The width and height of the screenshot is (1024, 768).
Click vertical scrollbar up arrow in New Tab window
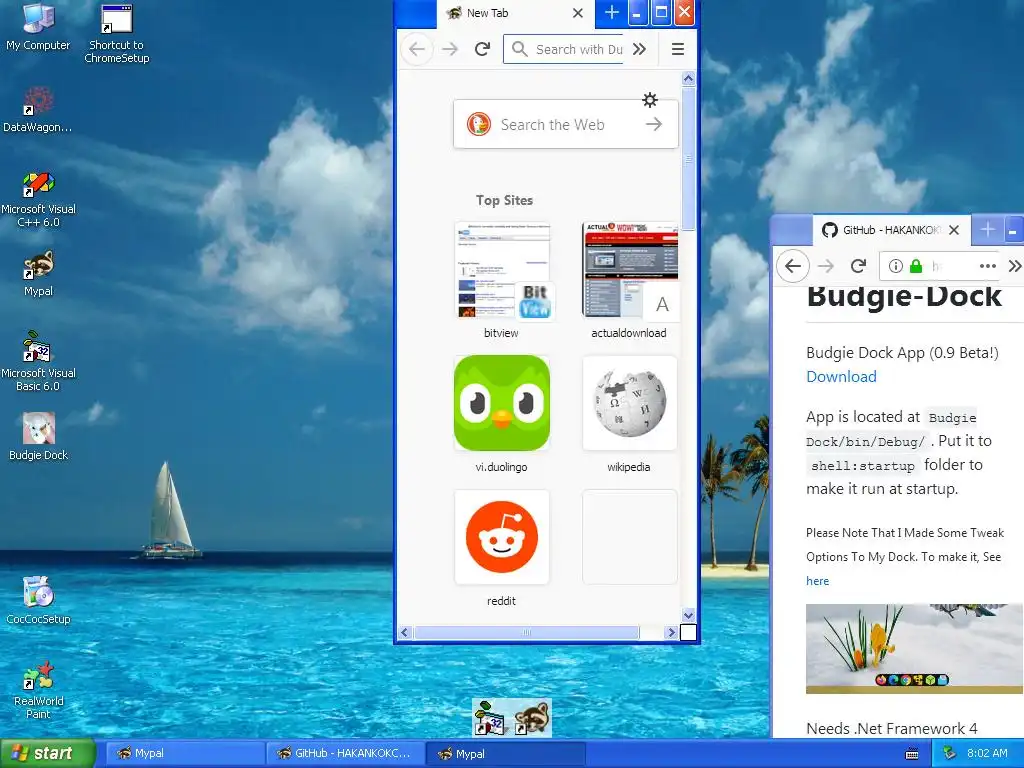point(688,78)
